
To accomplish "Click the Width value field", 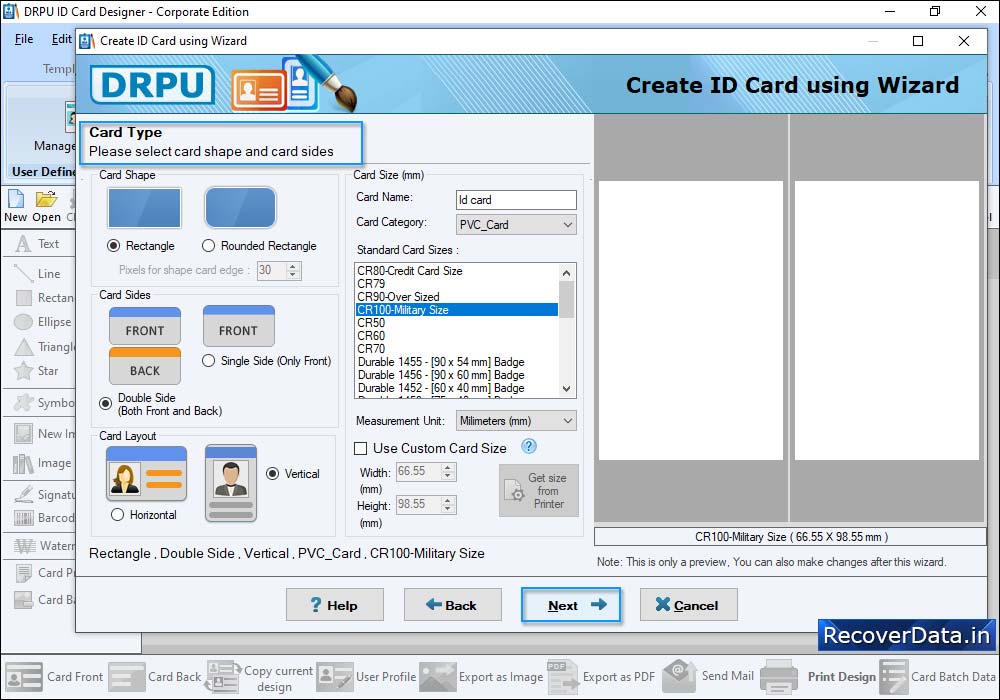I will pyautogui.click(x=418, y=472).
